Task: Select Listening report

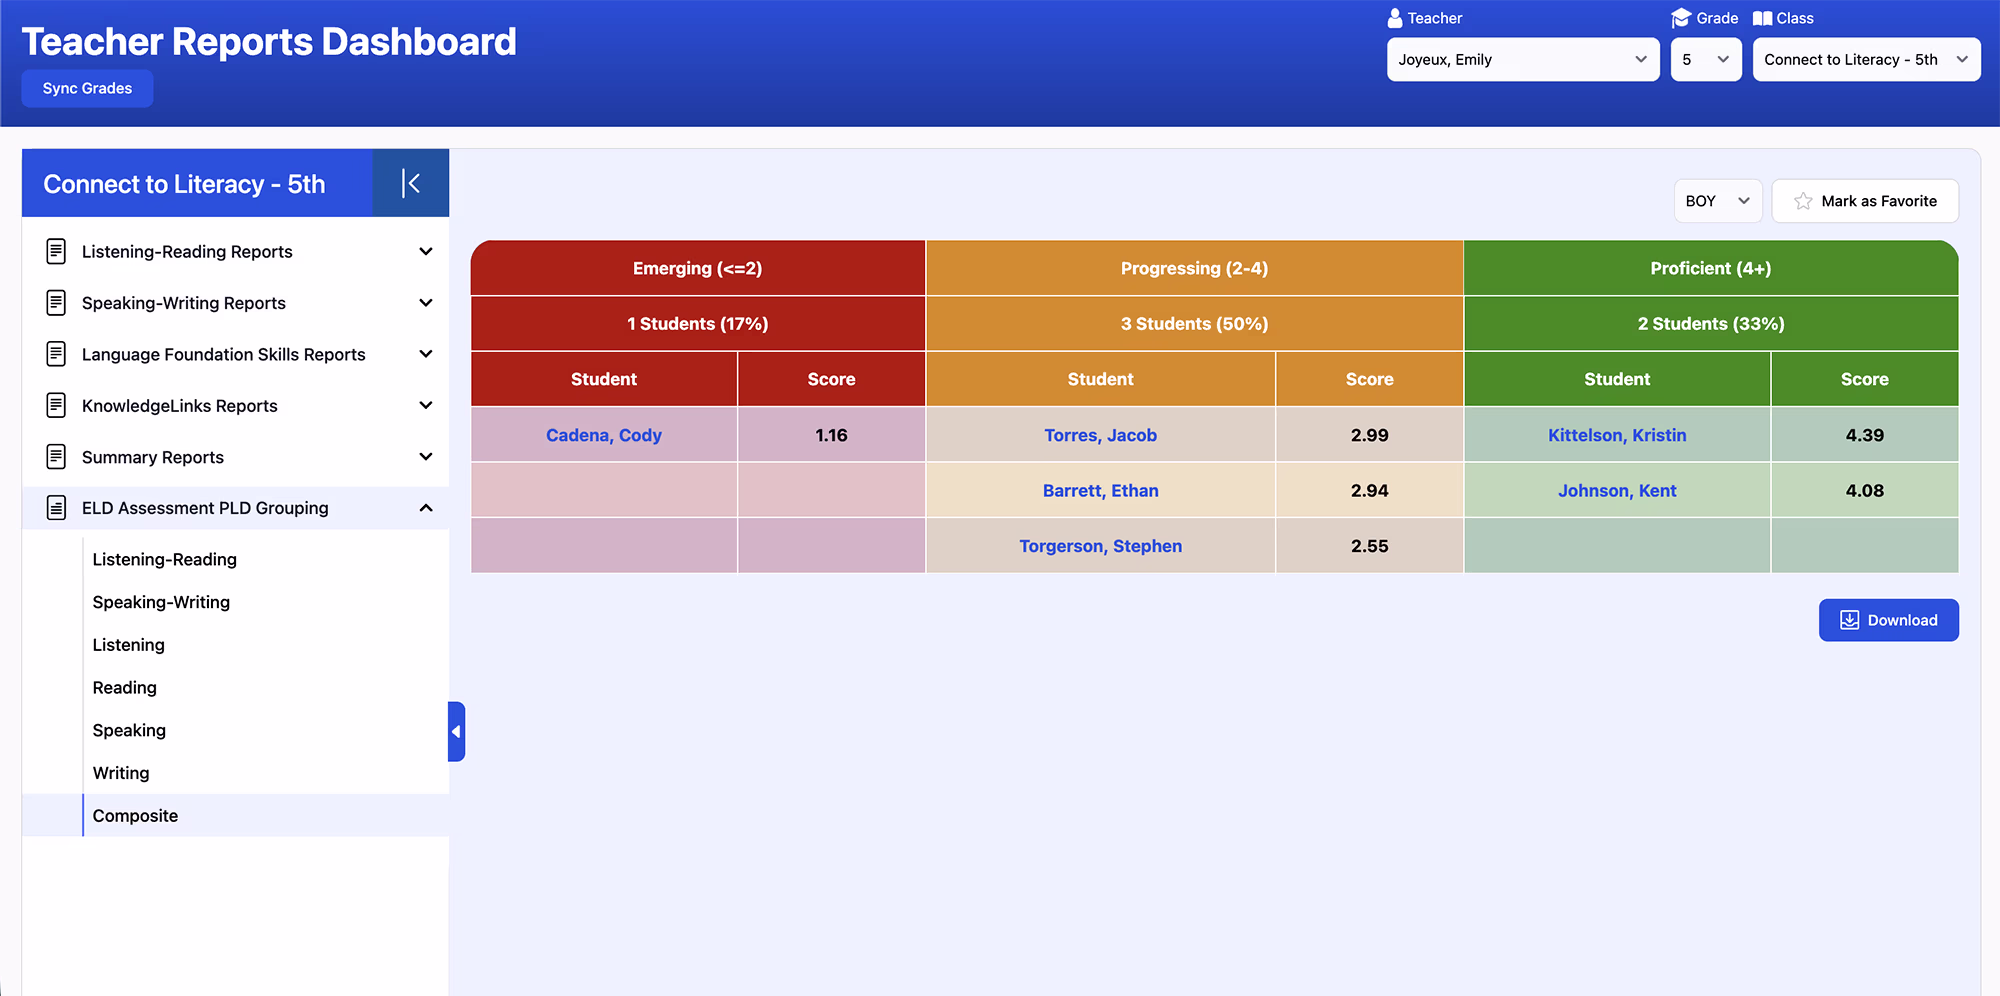Action: pos(128,645)
